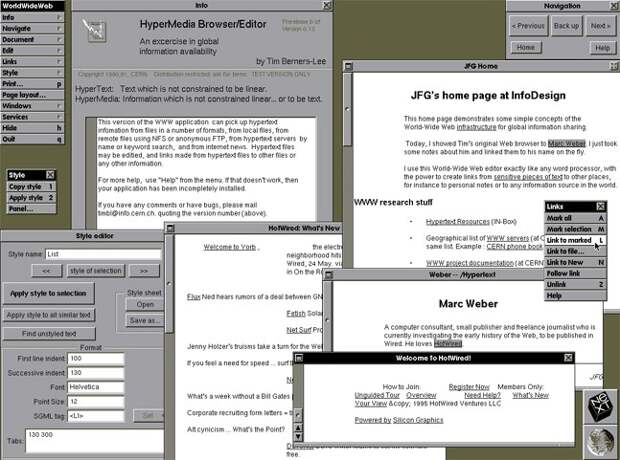Click Apply style to all similar text
The width and height of the screenshot is (620, 460).
click(x=49, y=315)
